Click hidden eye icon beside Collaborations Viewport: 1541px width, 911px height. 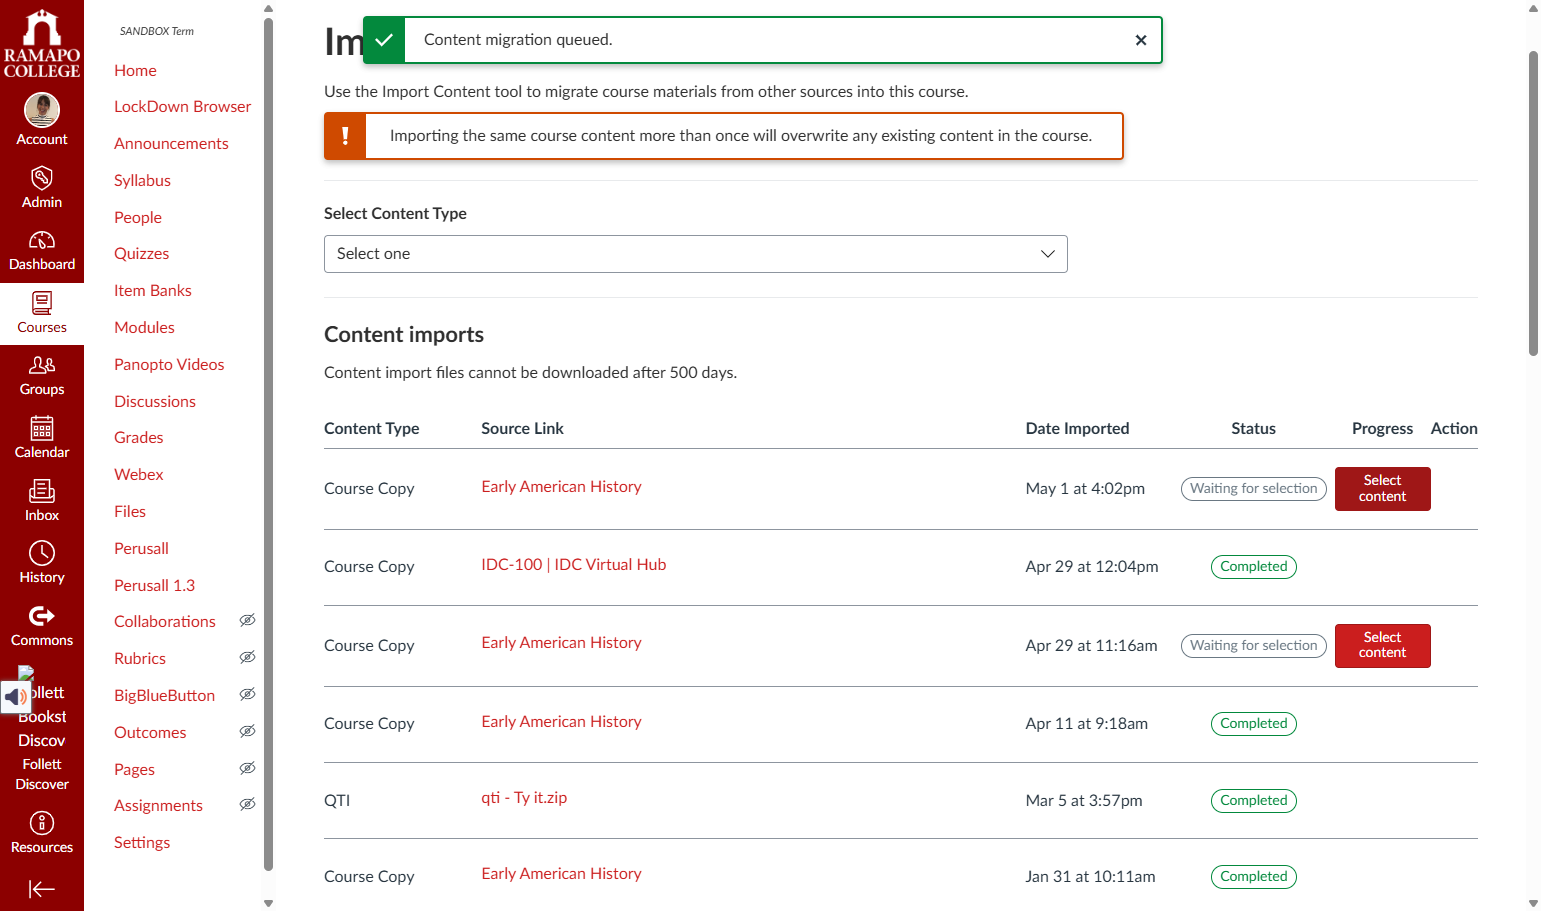(x=247, y=621)
